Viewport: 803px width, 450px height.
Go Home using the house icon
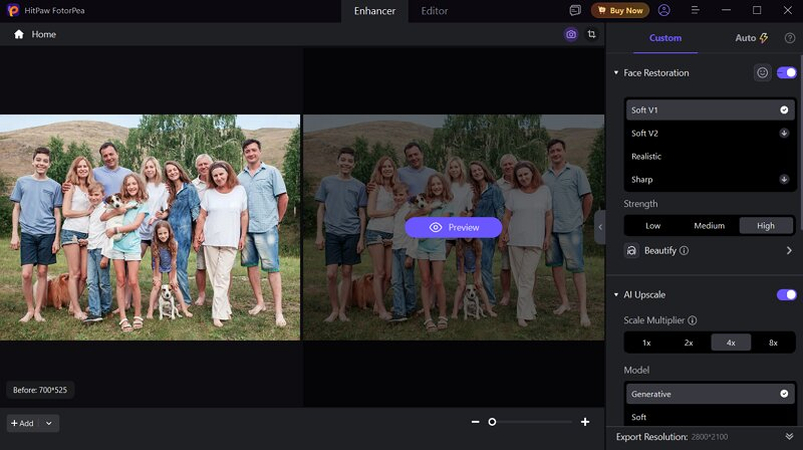click(19, 34)
